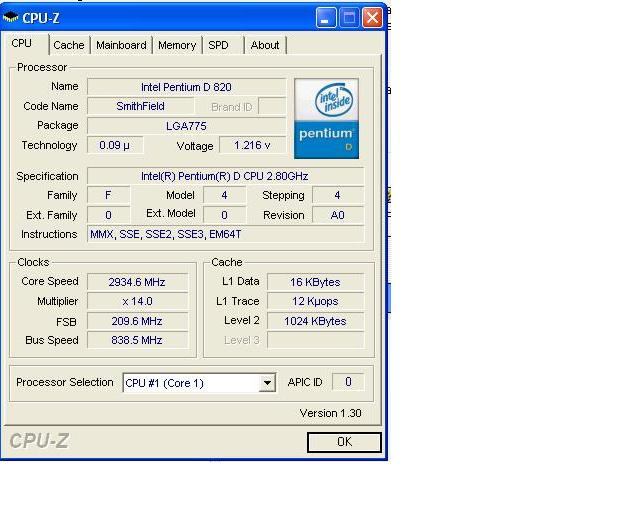Click the Version 1.30 text
This screenshot has width=640, height=512.
[330, 413]
